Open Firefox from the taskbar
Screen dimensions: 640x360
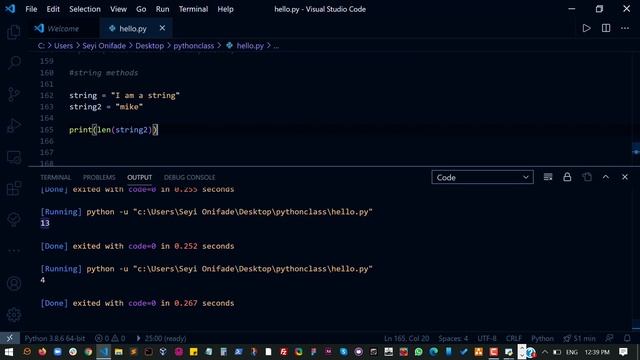coord(42,352)
